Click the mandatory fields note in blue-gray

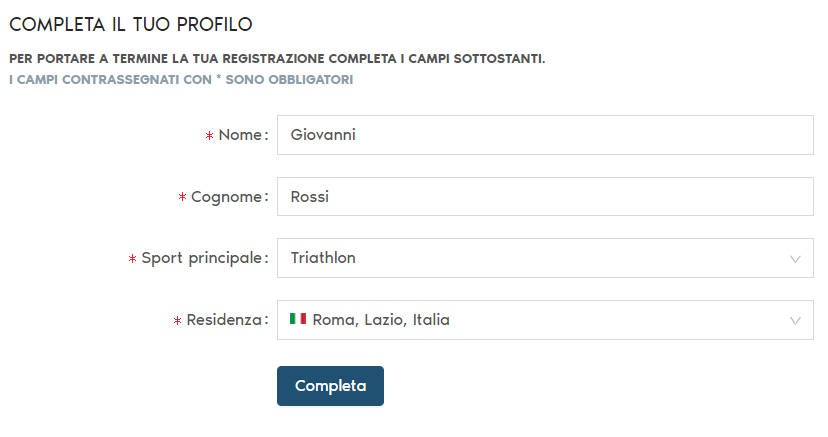181,79
